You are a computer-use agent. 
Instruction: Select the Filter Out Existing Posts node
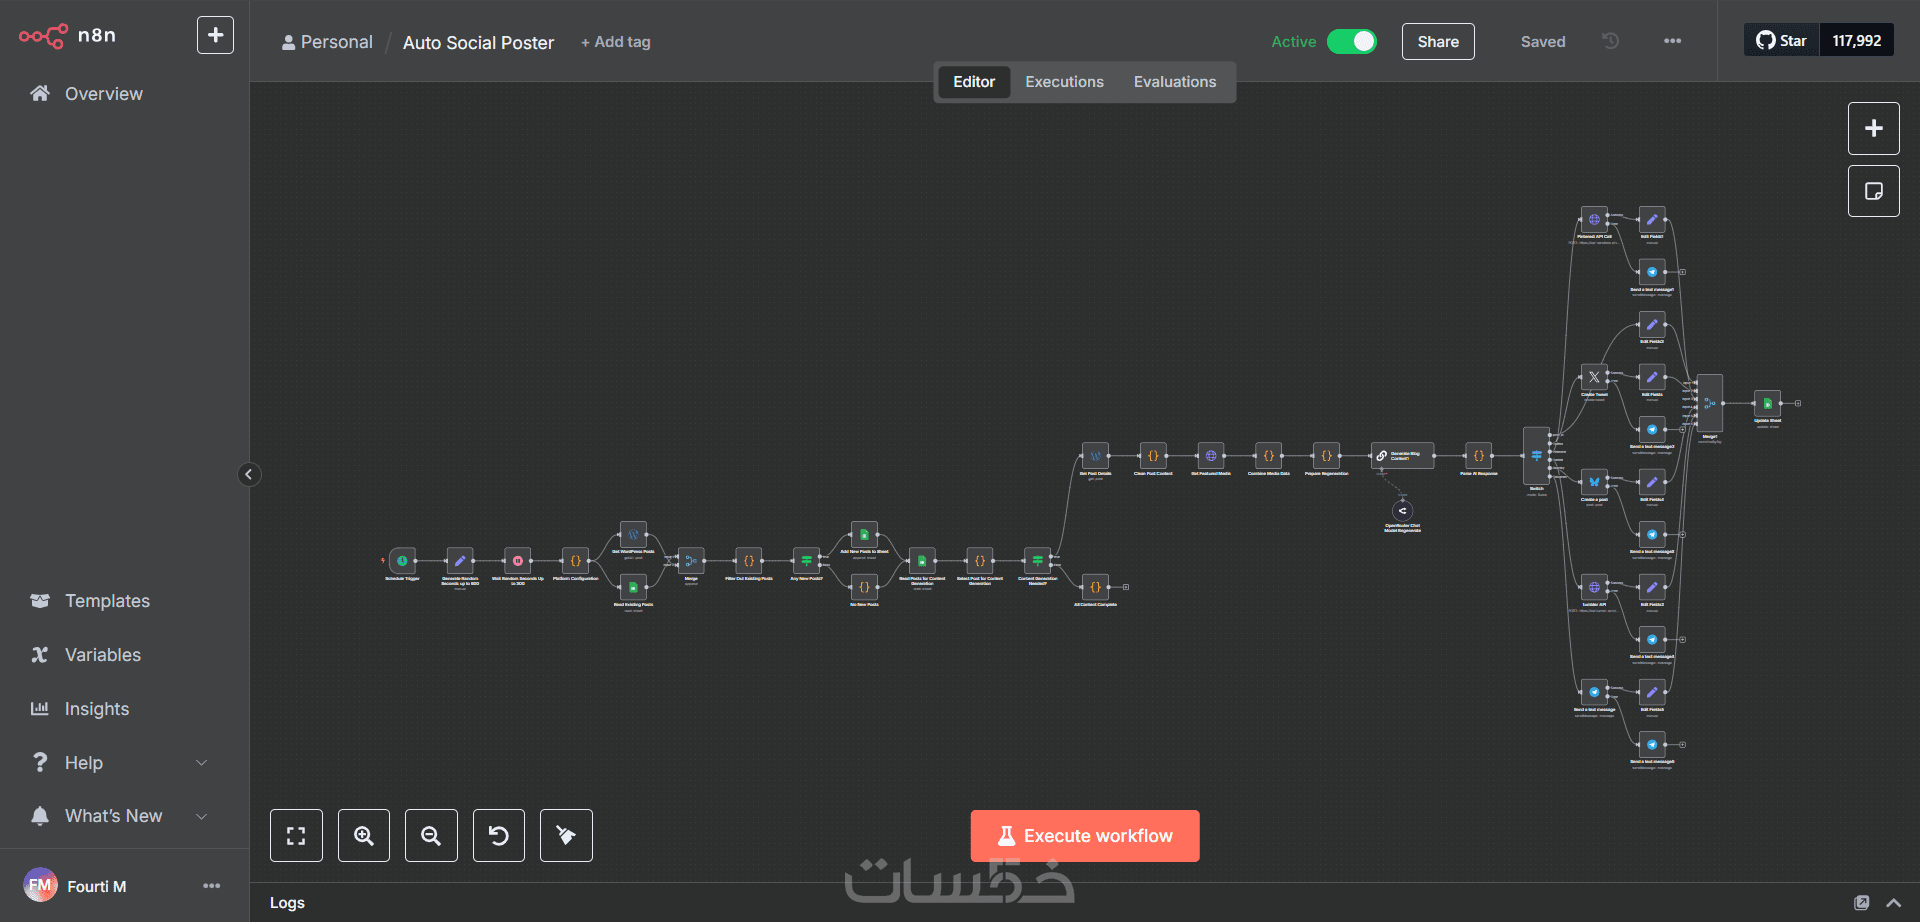tap(749, 561)
